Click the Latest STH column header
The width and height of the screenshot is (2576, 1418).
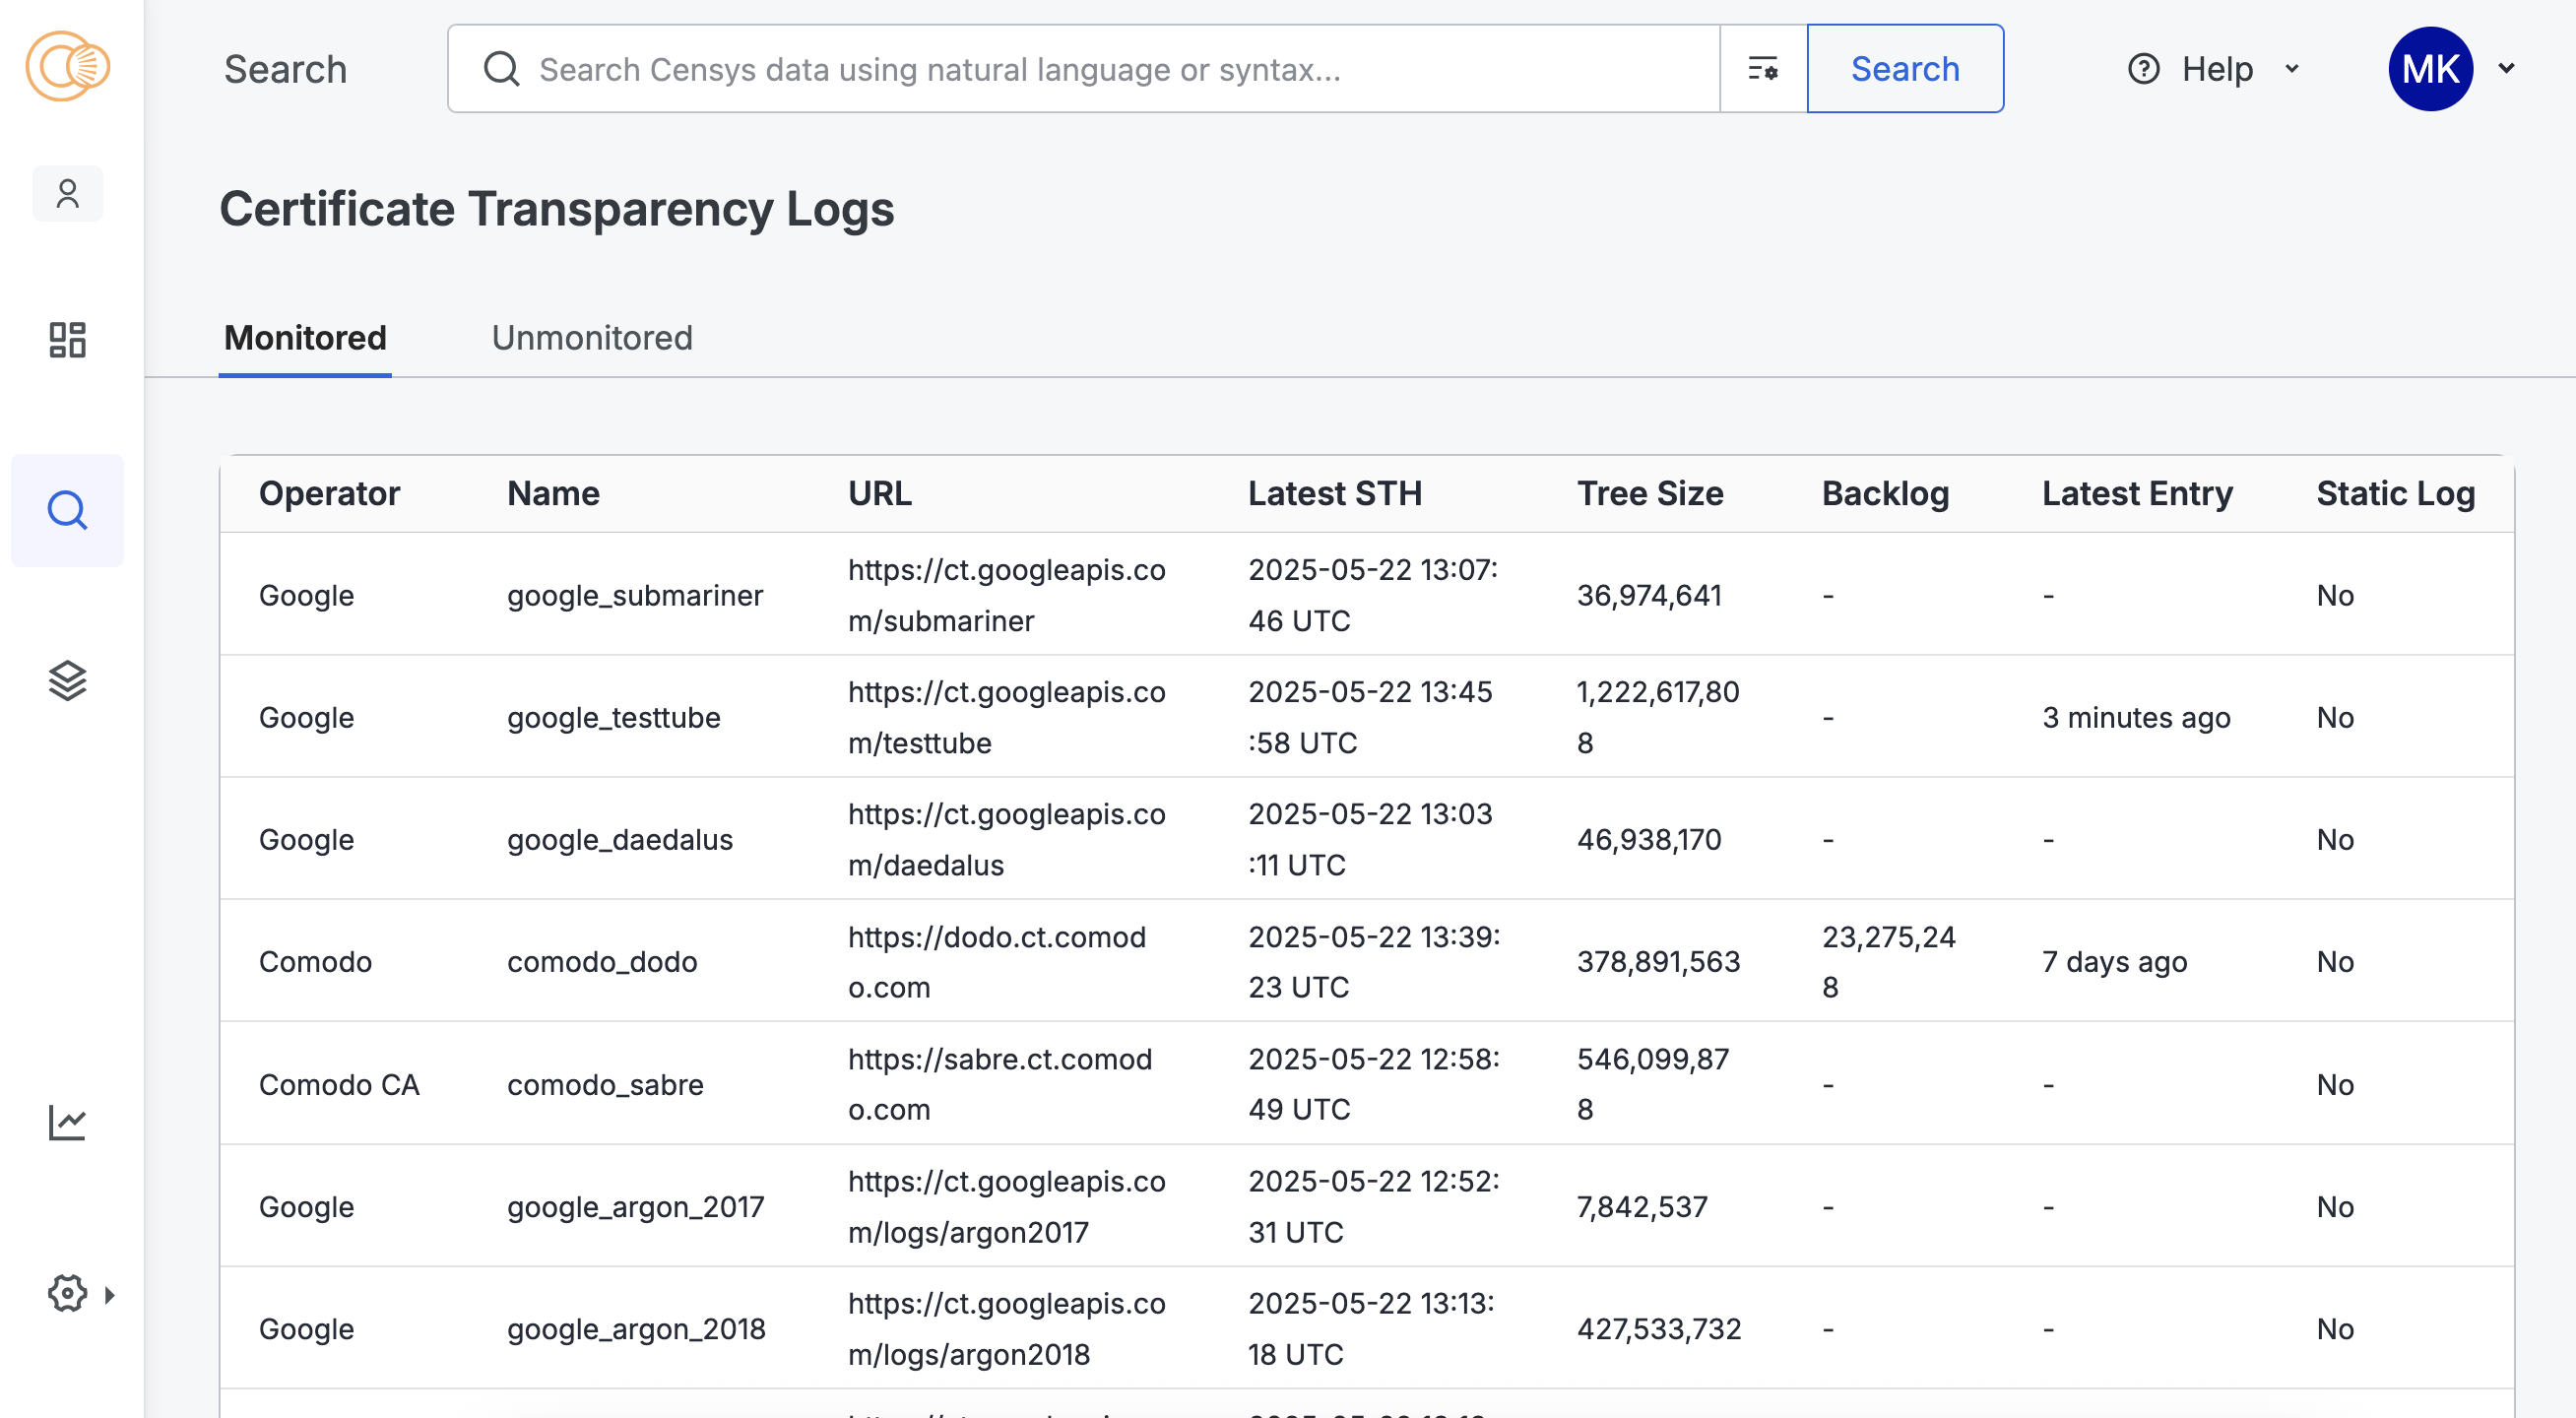[1334, 494]
